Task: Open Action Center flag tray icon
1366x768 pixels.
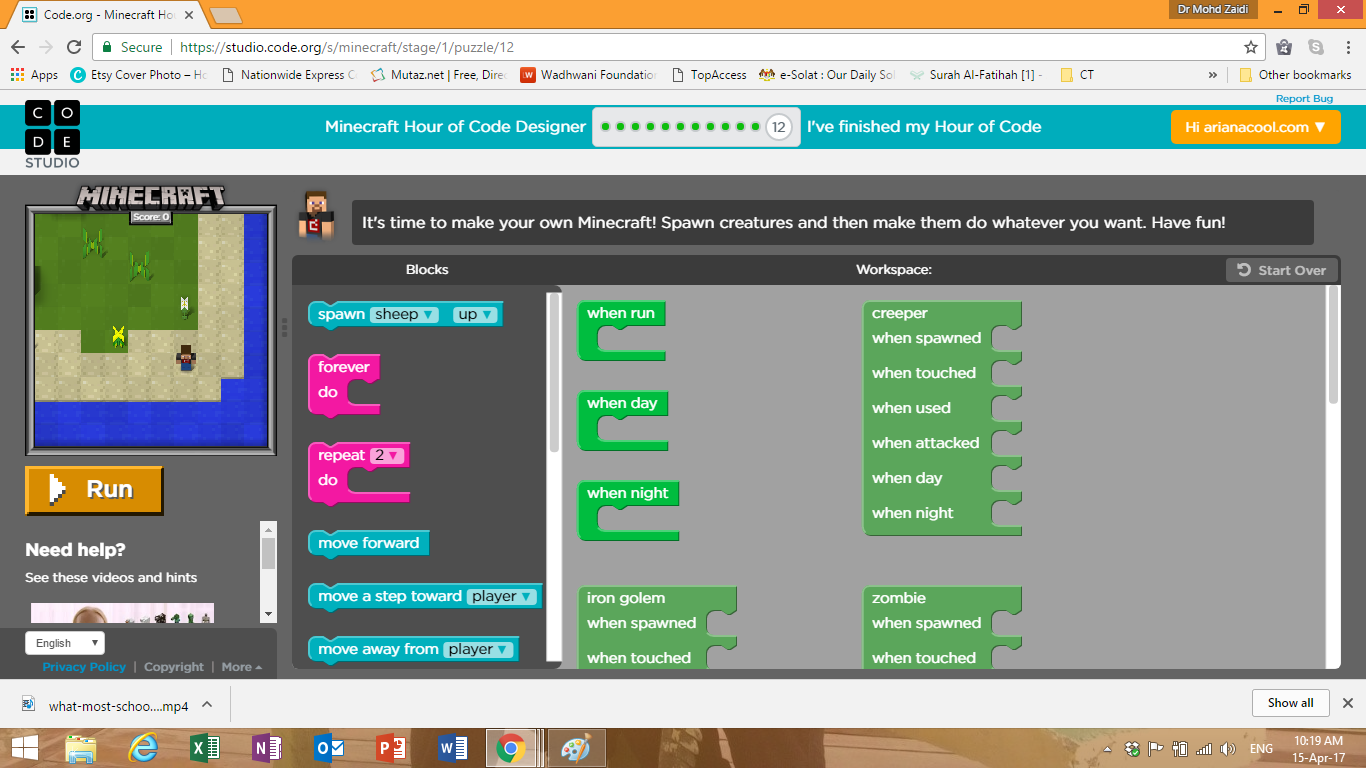Action: [1156, 749]
